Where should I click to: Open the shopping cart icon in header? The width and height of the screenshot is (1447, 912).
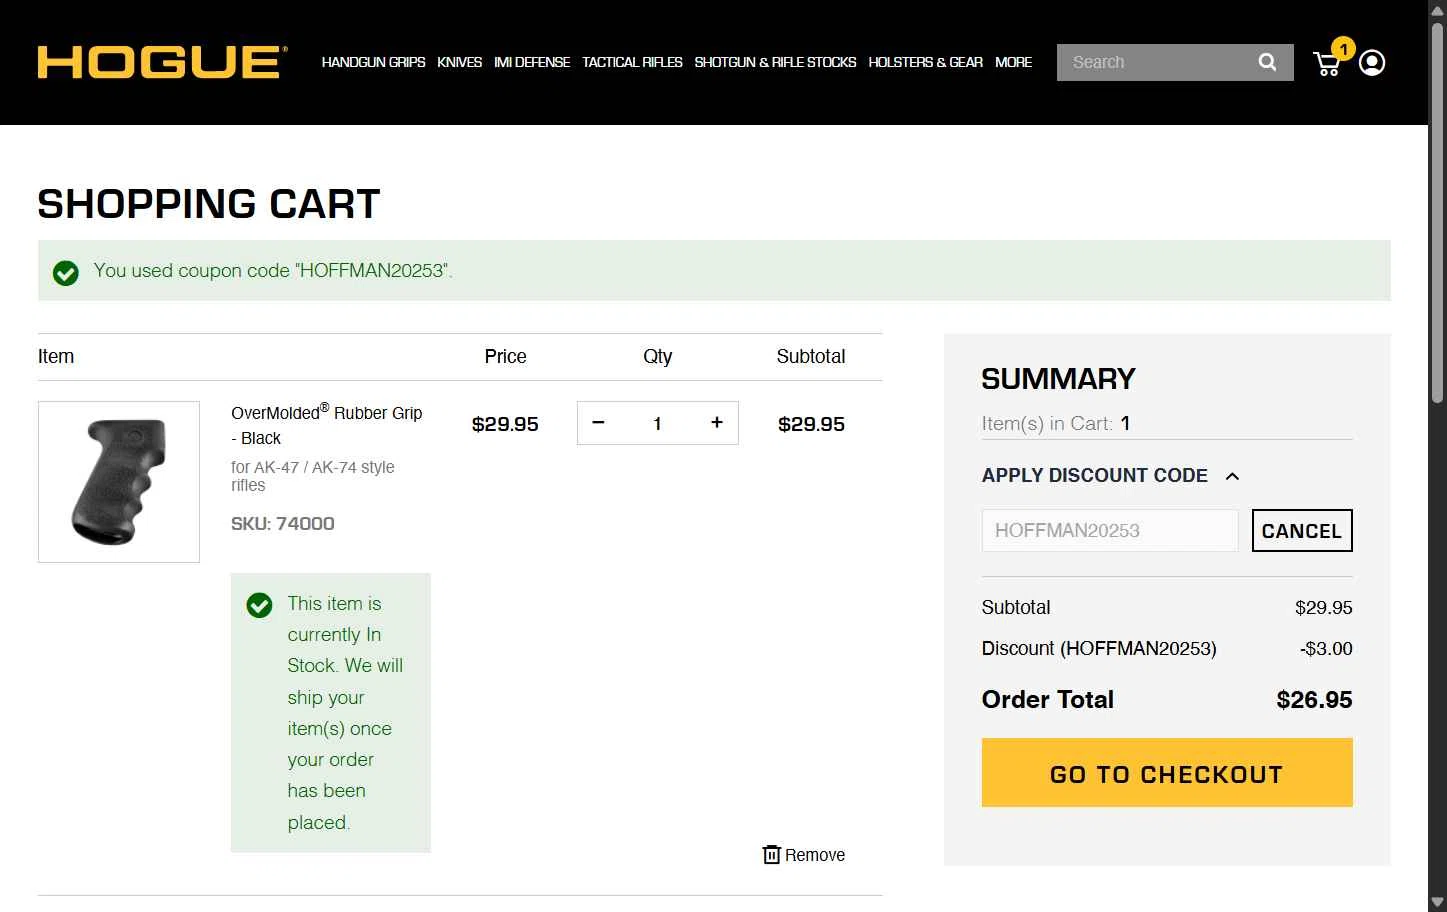(x=1327, y=64)
